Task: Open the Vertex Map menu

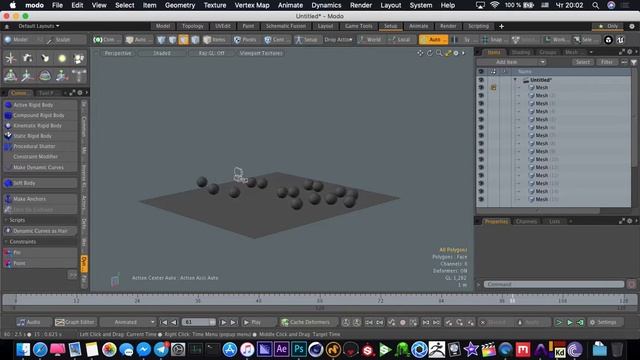Action: click(x=252, y=5)
